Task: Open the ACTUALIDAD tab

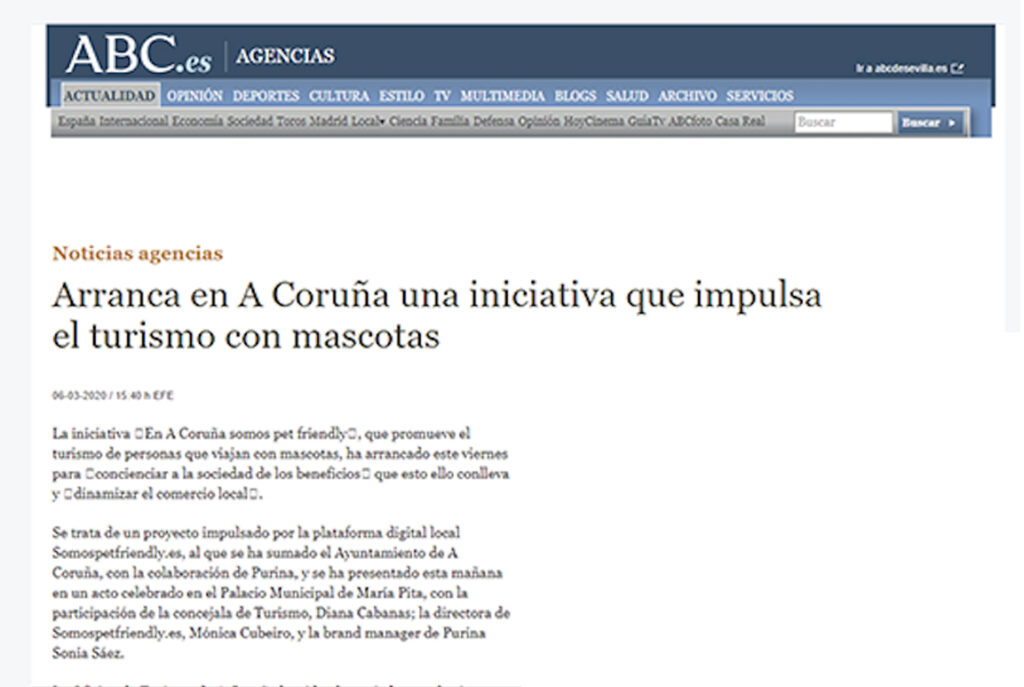Action: click(x=109, y=96)
